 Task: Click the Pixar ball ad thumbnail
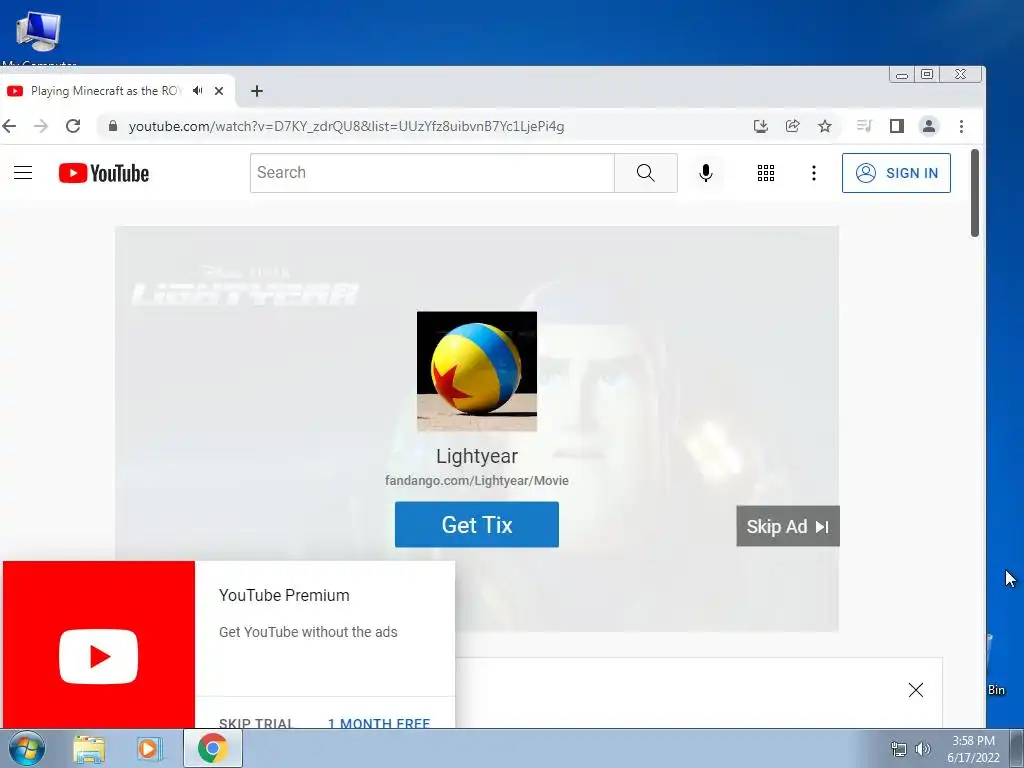click(477, 371)
